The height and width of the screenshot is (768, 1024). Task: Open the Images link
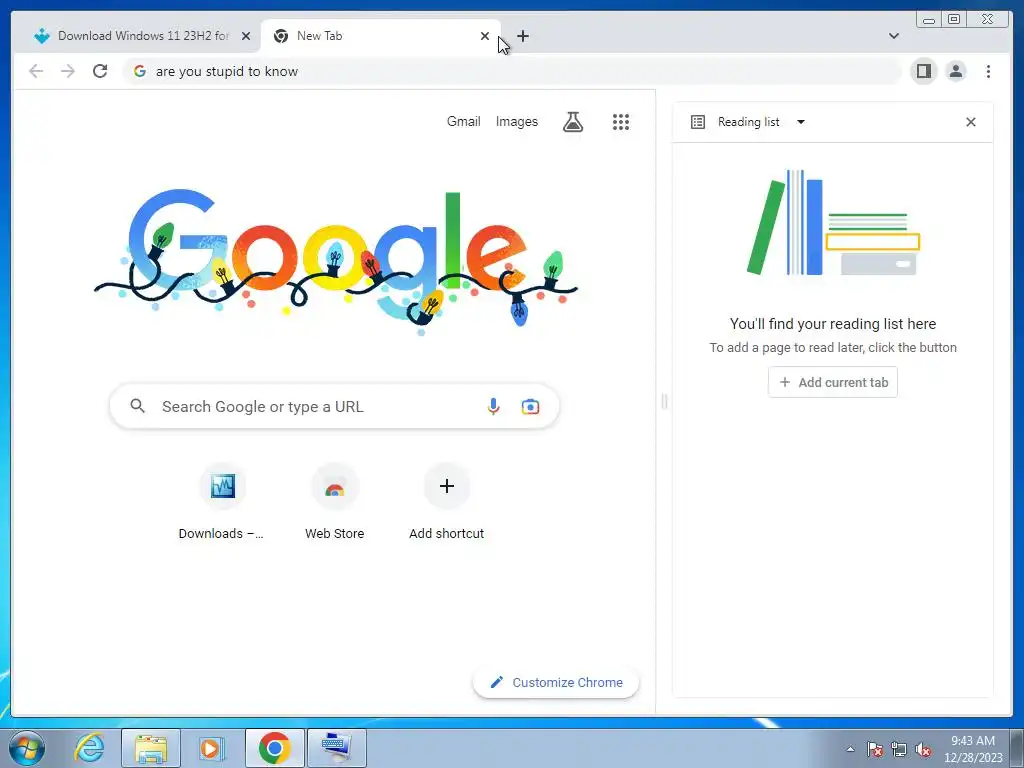coord(517,121)
